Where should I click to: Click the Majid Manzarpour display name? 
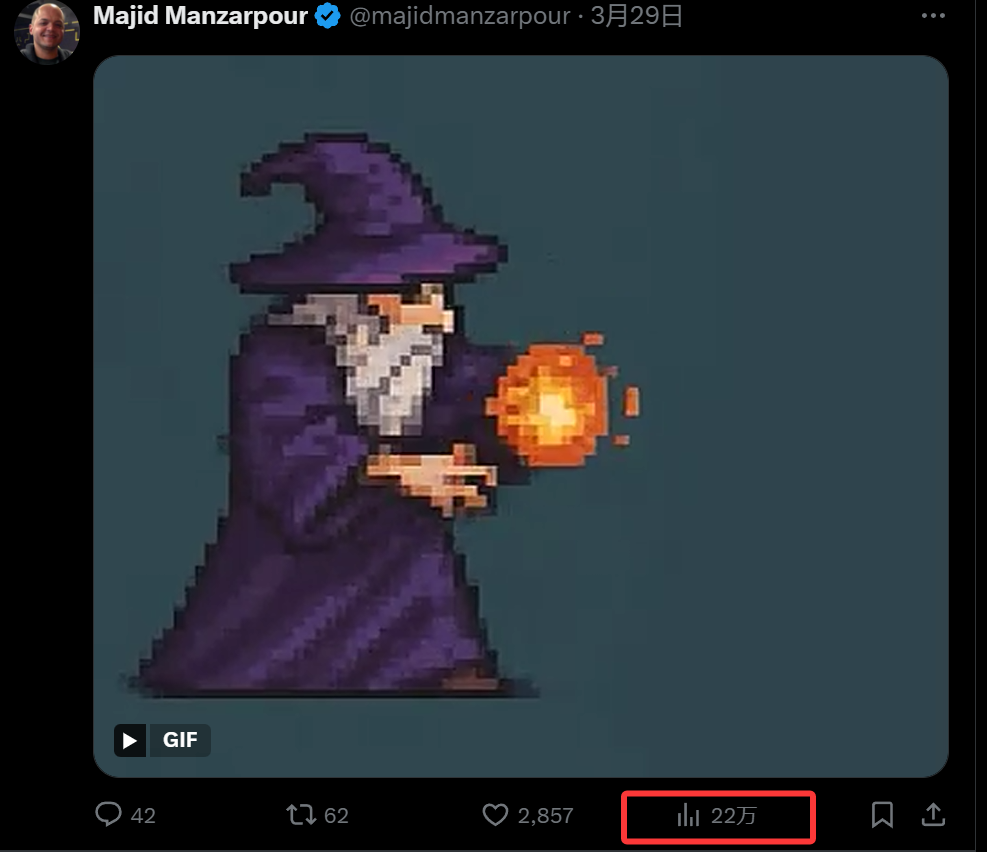(200, 16)
